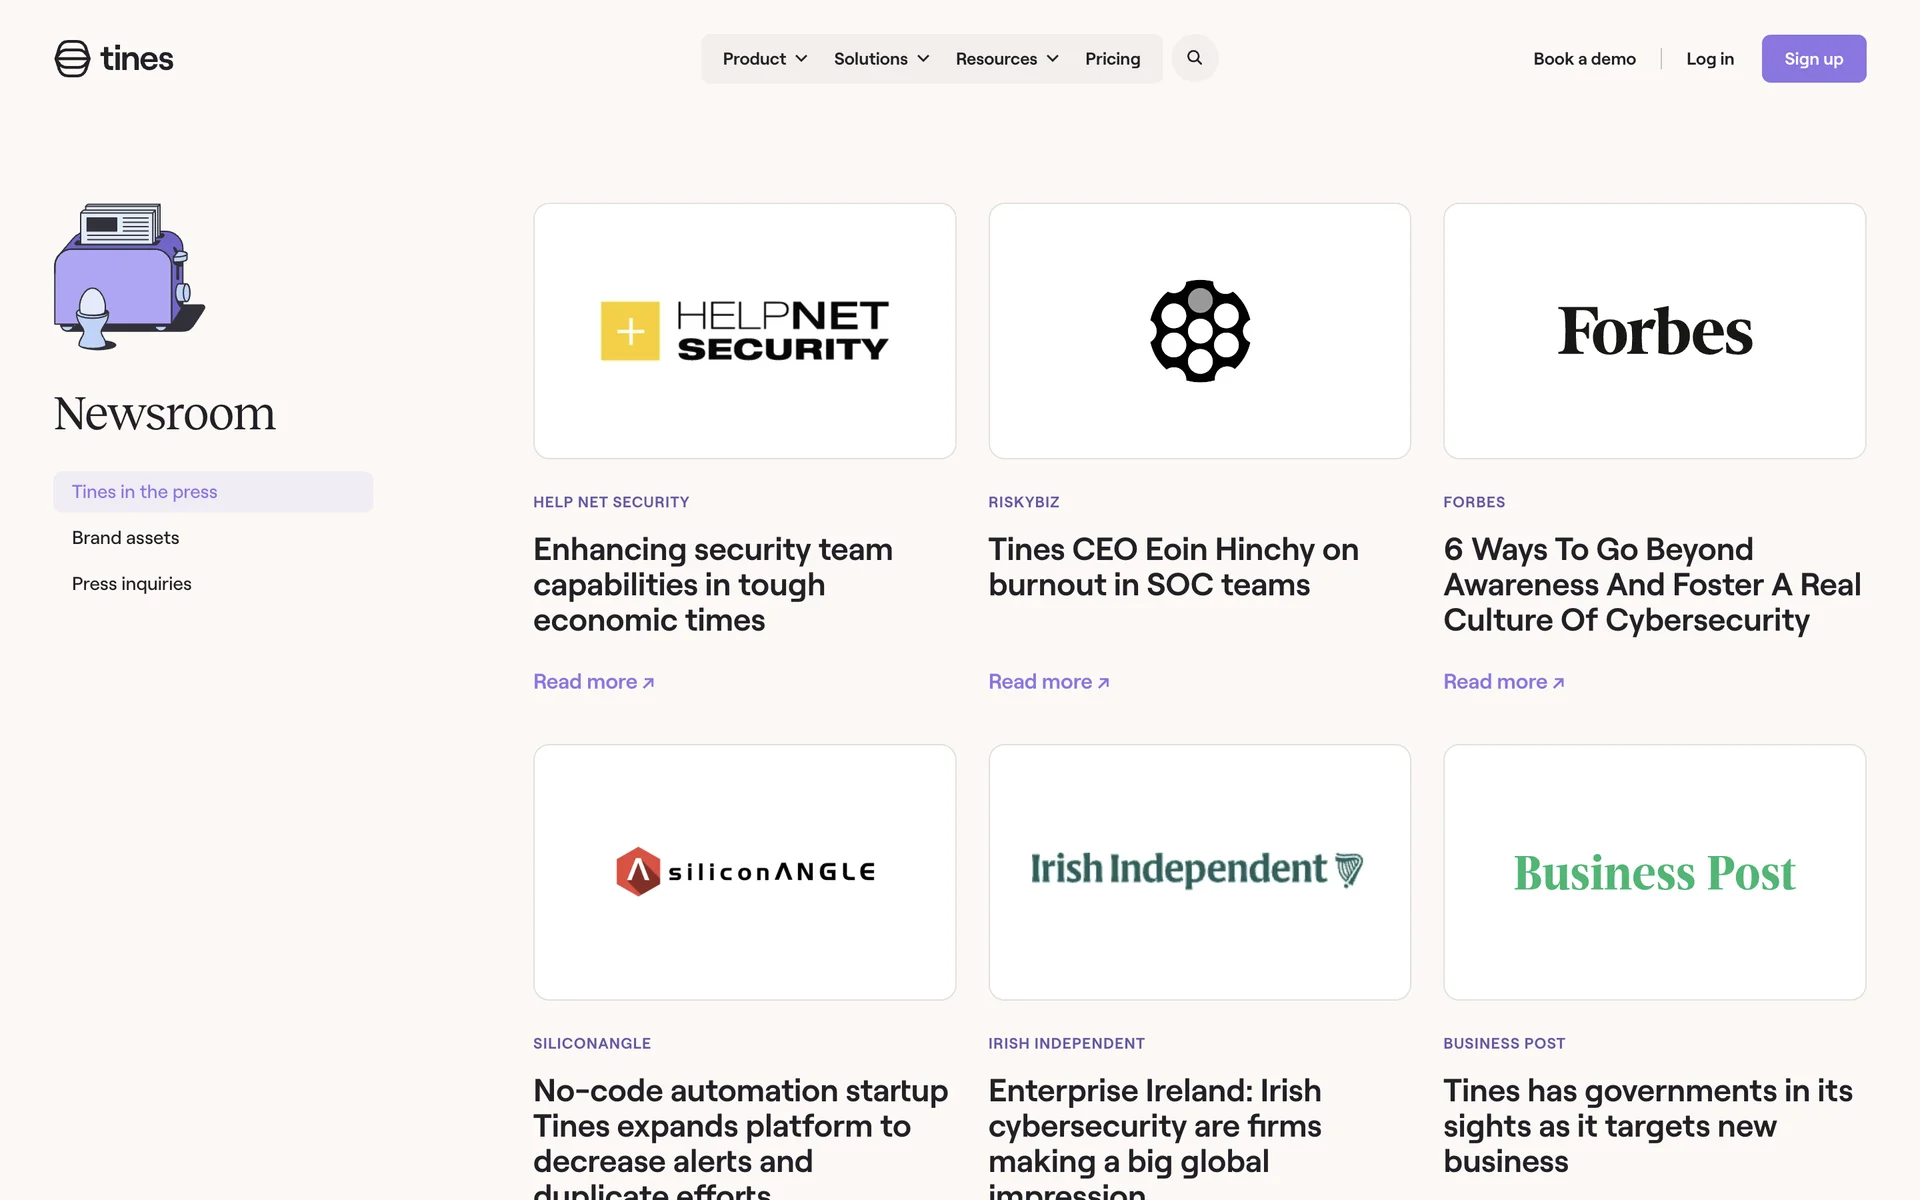Click the Risky Biz revolver cylinder logo
The width and height of the screenshot is (1920, 1200).
[1199, 331]
